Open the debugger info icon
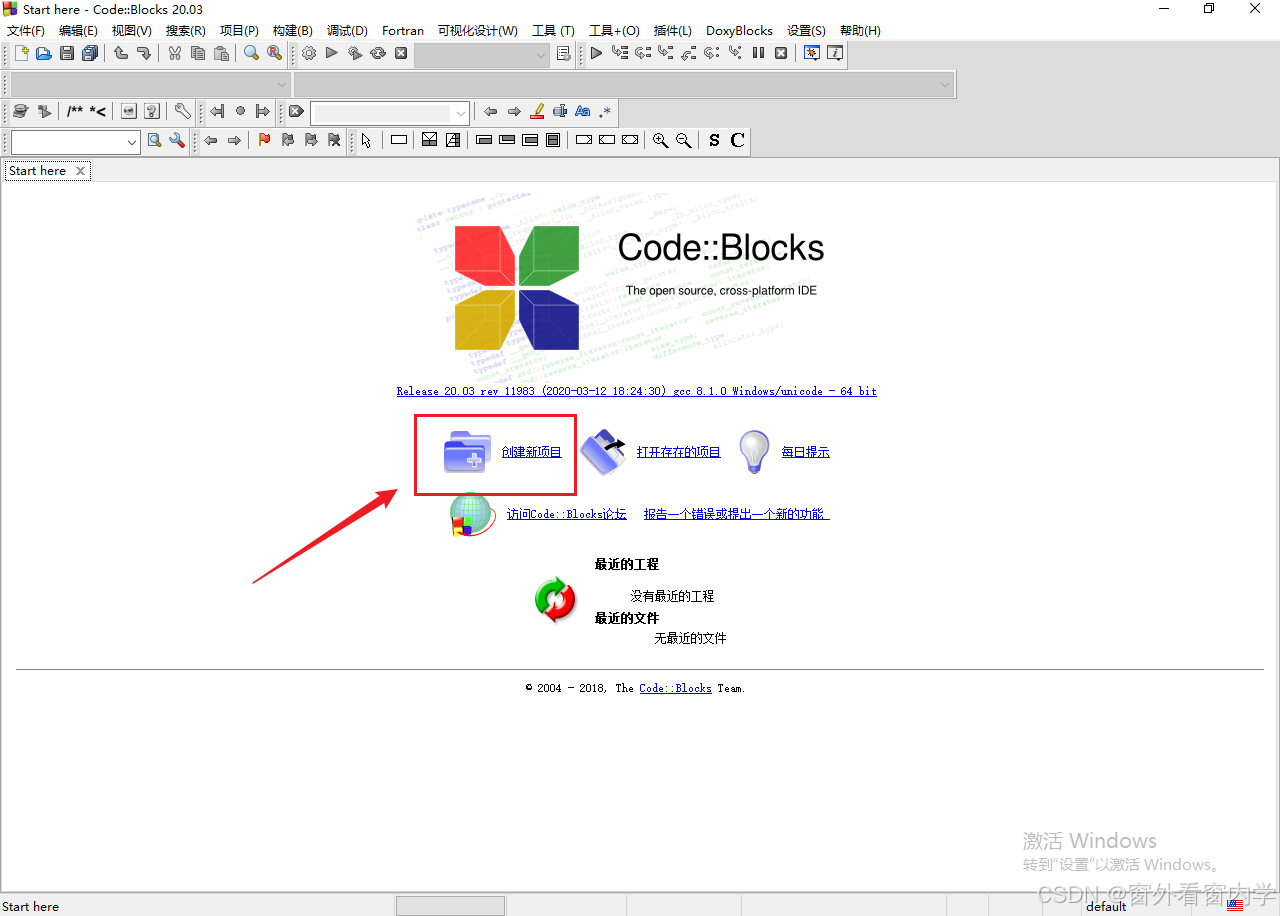The image size is (1280, 916). [x=835, y=54]
